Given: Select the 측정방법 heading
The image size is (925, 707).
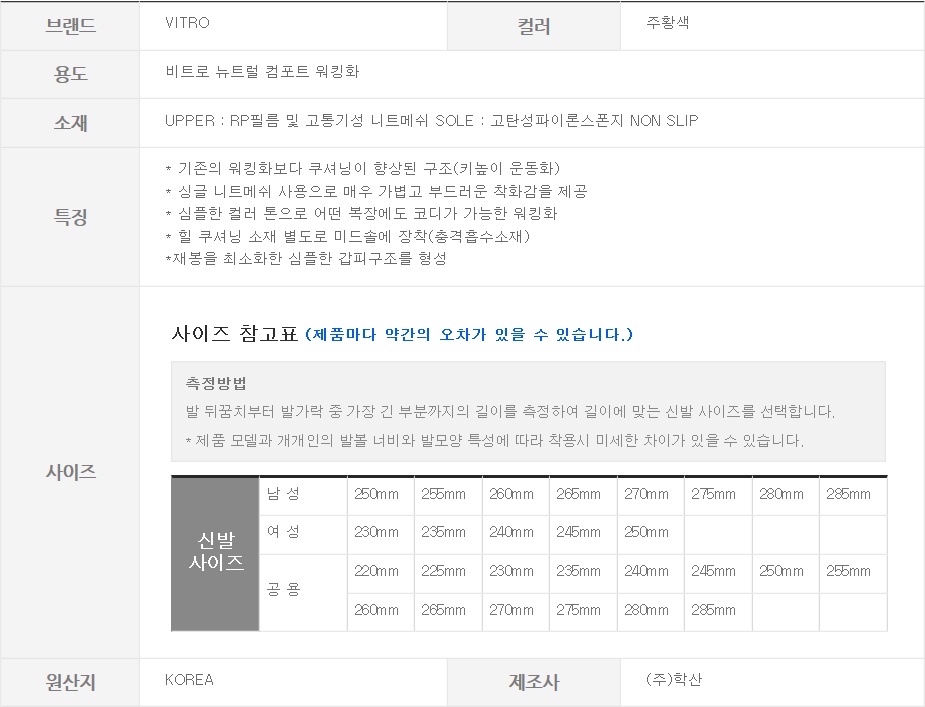Looking at the screenshot, I should click(x=216, y=384).
